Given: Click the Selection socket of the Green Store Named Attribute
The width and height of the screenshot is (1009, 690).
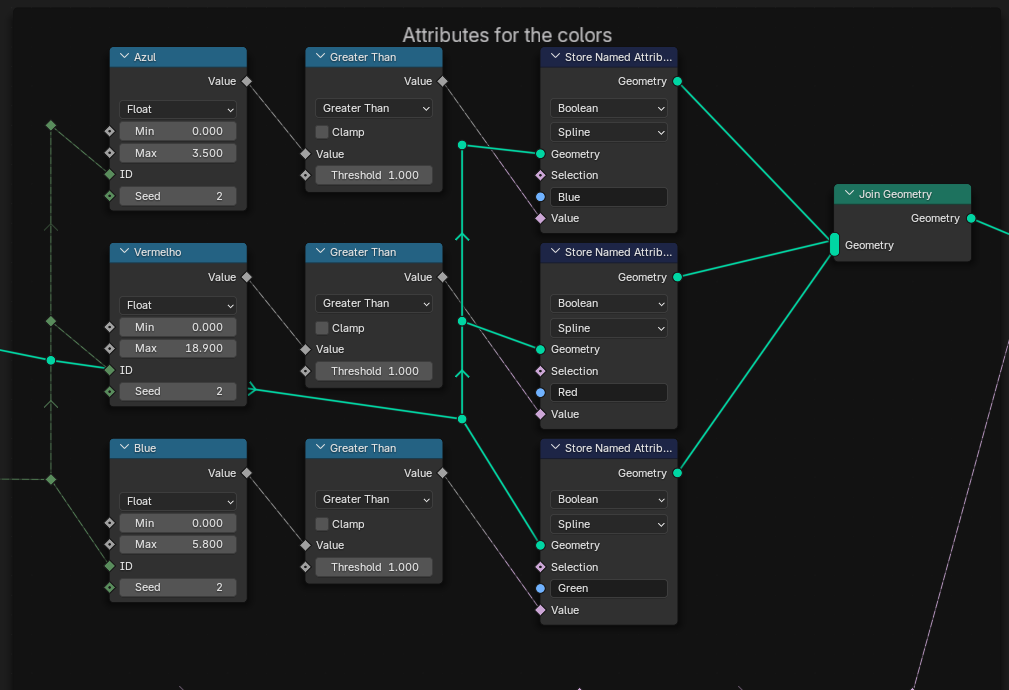Looking at the screenshot, I should [x=541, y=567].
